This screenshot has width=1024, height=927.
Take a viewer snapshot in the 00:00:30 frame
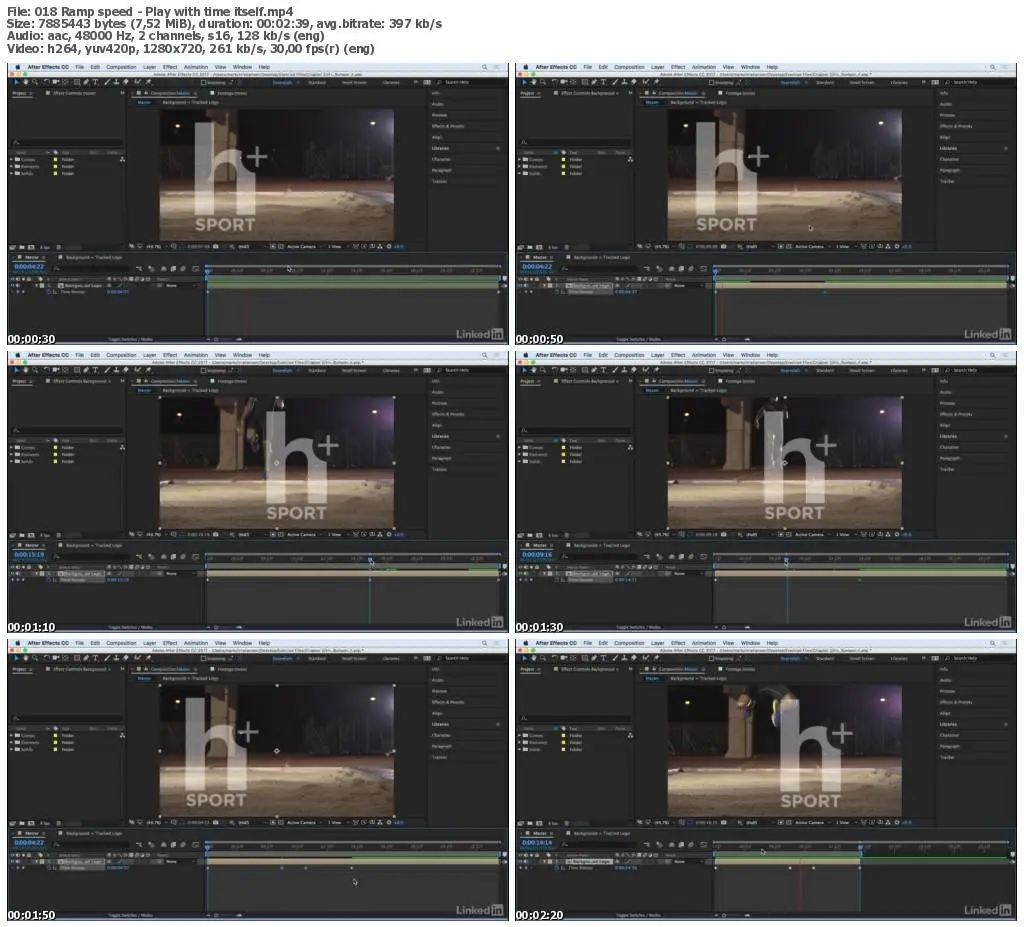216,246
